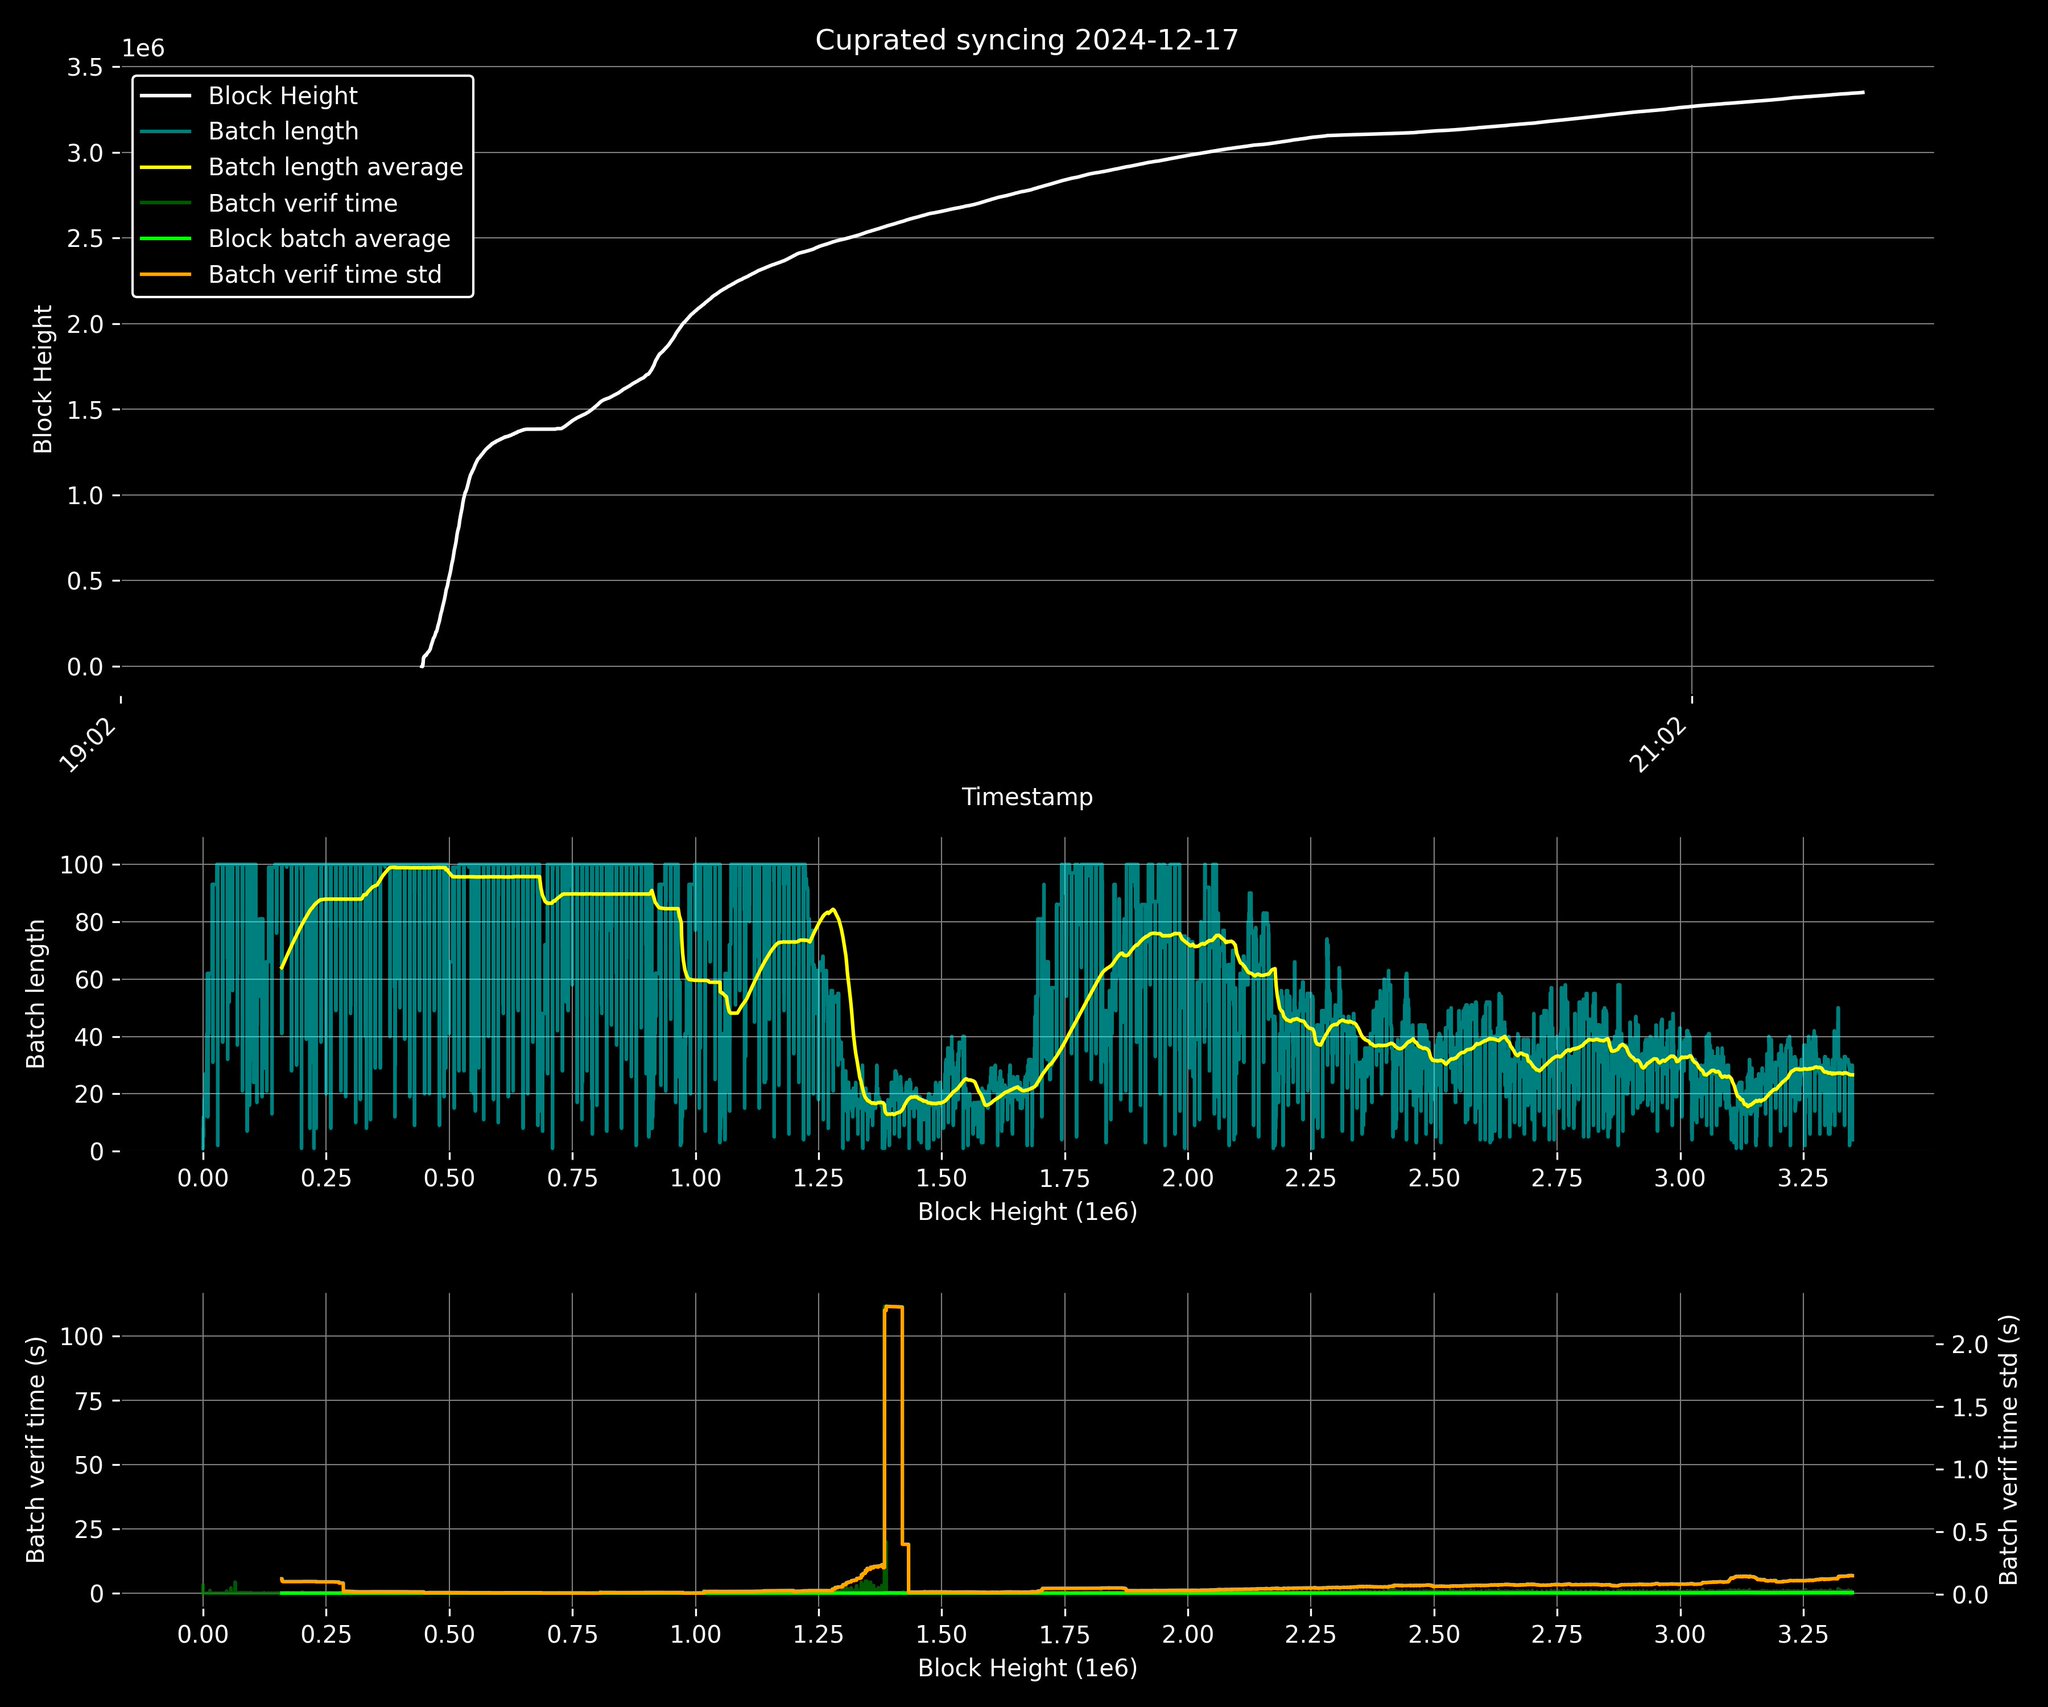Click the white line swatch in the legend
Screen dimensions: 2048x1707
pos(165,96)
